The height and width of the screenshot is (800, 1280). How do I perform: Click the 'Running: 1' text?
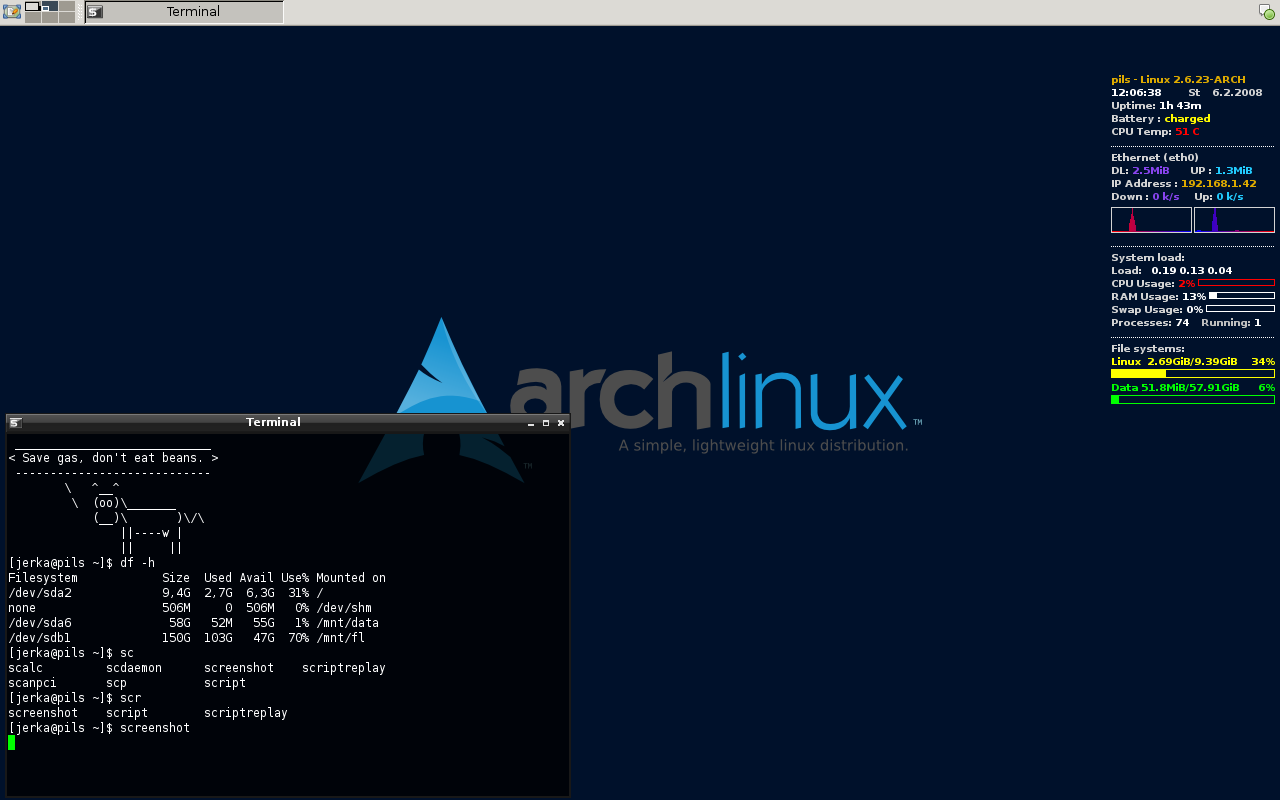tap(1231, 323)
